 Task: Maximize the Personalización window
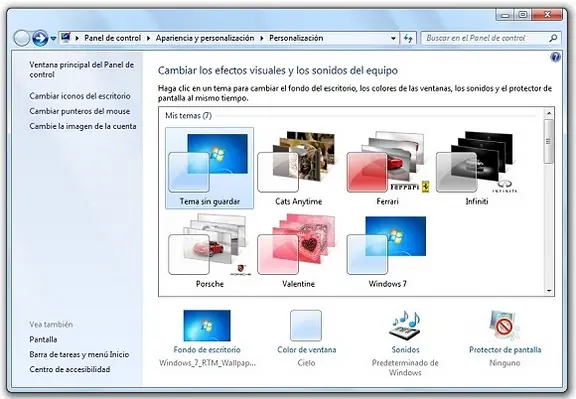tap(523, 15)
